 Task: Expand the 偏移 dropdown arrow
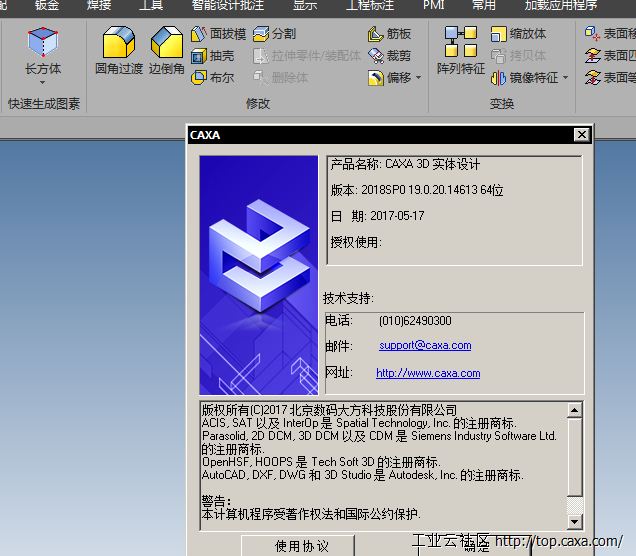pyautogui.click(x=419, y=77)
